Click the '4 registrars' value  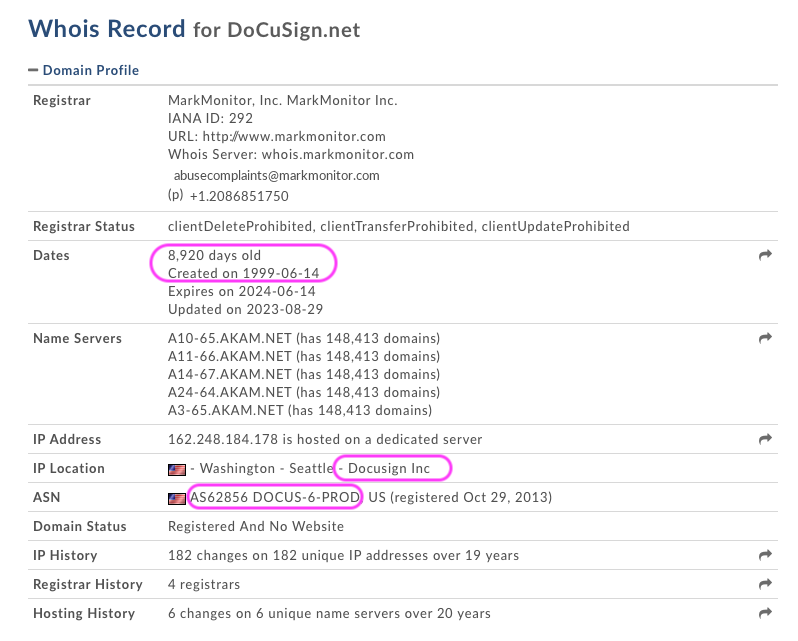pos(204,584)
